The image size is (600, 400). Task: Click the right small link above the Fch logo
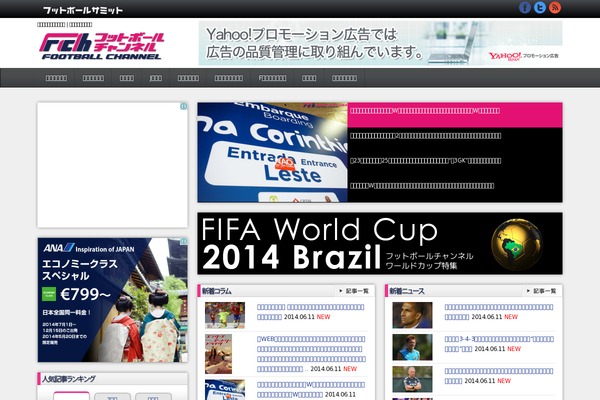click(80, 24)
